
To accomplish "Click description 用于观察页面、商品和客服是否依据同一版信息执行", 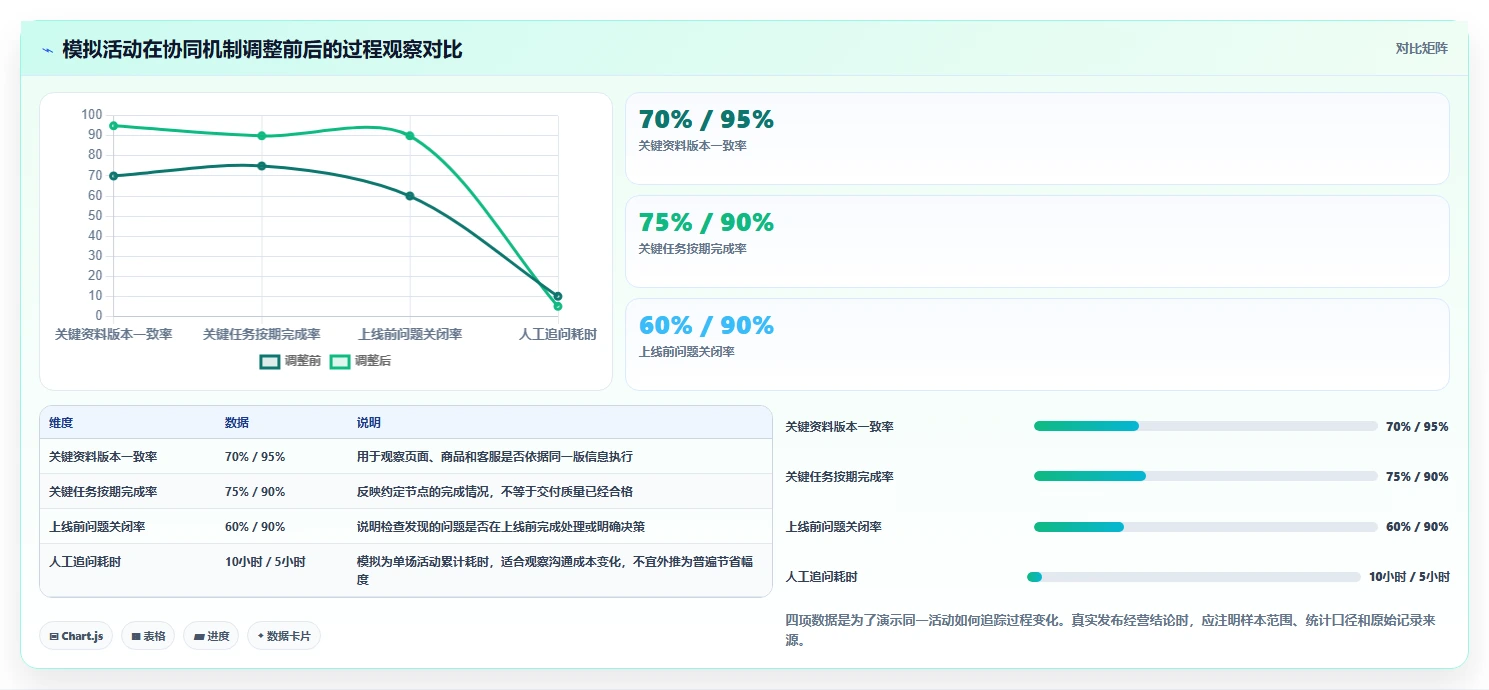I will (x=494, y=456).
